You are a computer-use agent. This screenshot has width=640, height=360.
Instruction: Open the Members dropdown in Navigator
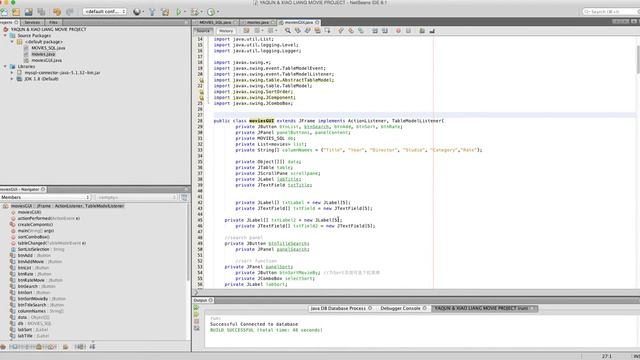[x=45, y=197]
